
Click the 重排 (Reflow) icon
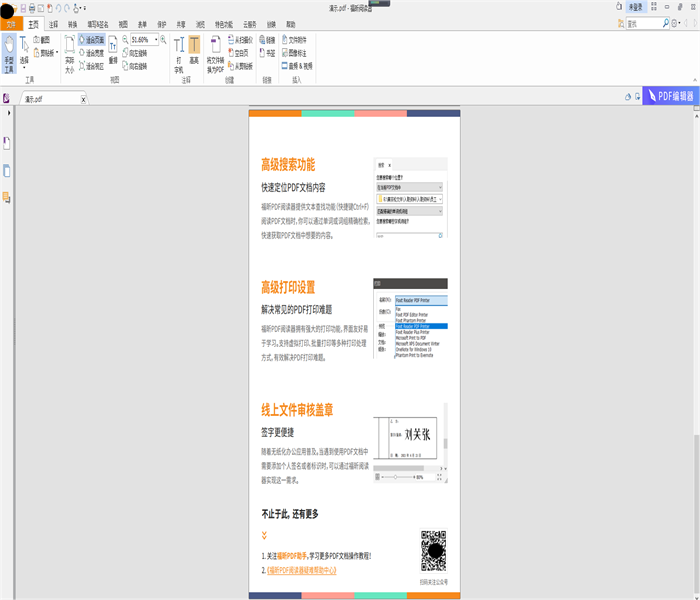(x=112, y=50)
